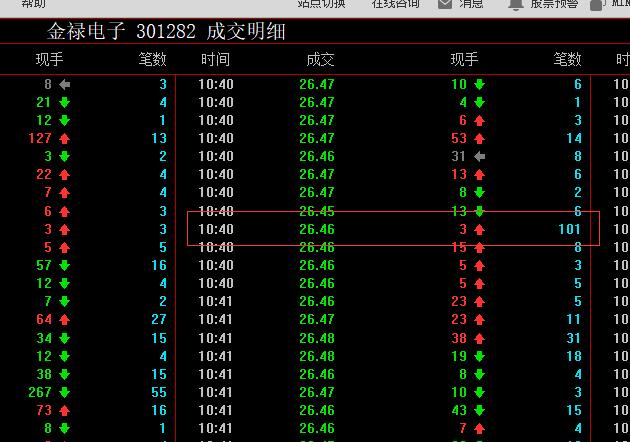The image size is (630, 442).
Task: Click the gray arrow beside volume 31
Action: point(479,156)
